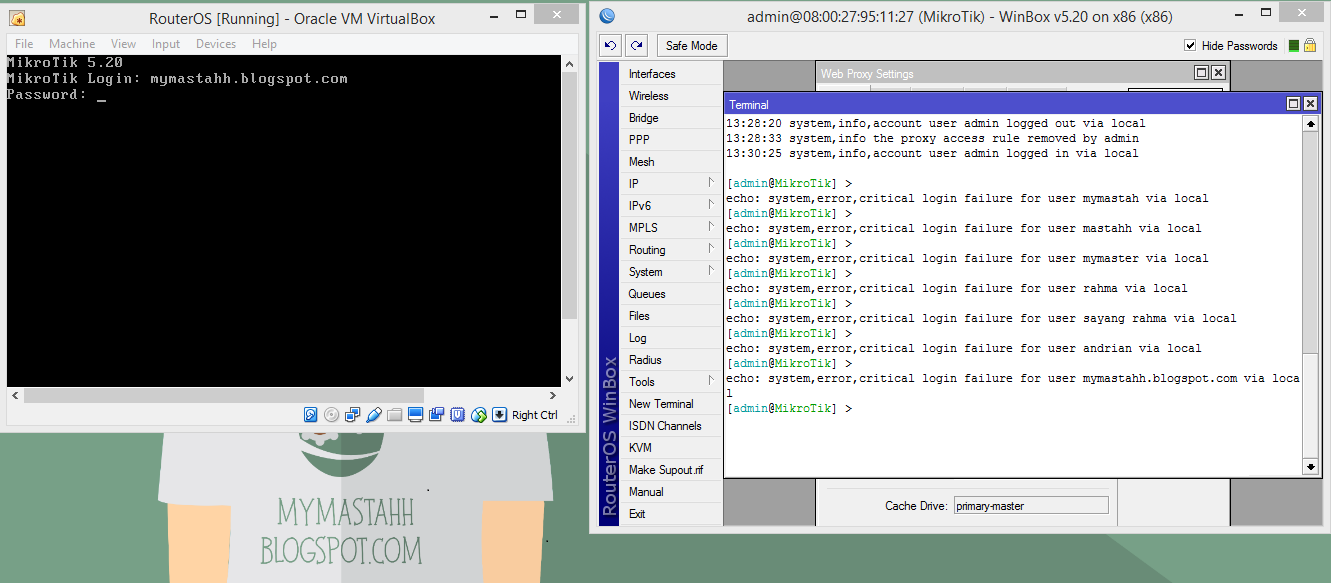Open KVM in WinBox sidebar
The width and height of the screenshot is (1331, 583).
(671, 448)
